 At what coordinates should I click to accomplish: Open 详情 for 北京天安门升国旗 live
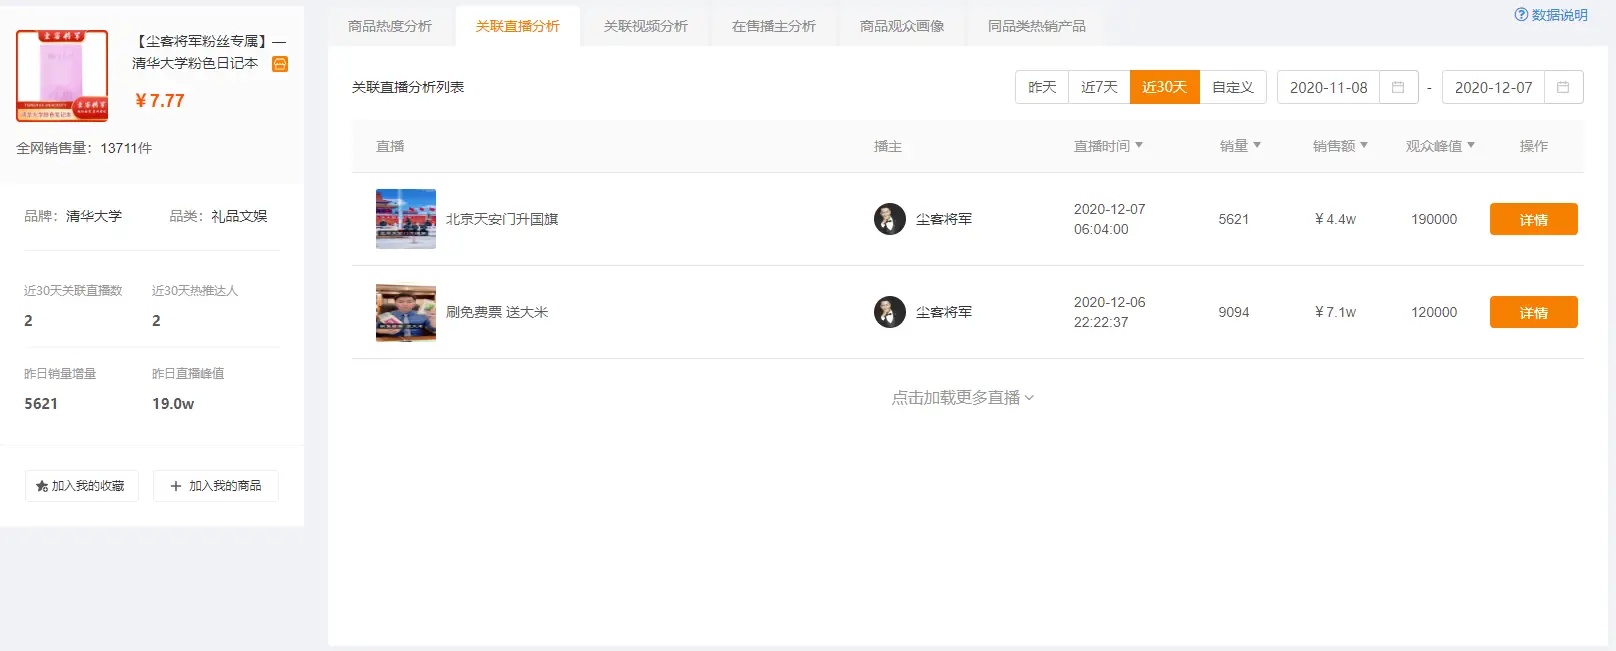point(1534,219)
